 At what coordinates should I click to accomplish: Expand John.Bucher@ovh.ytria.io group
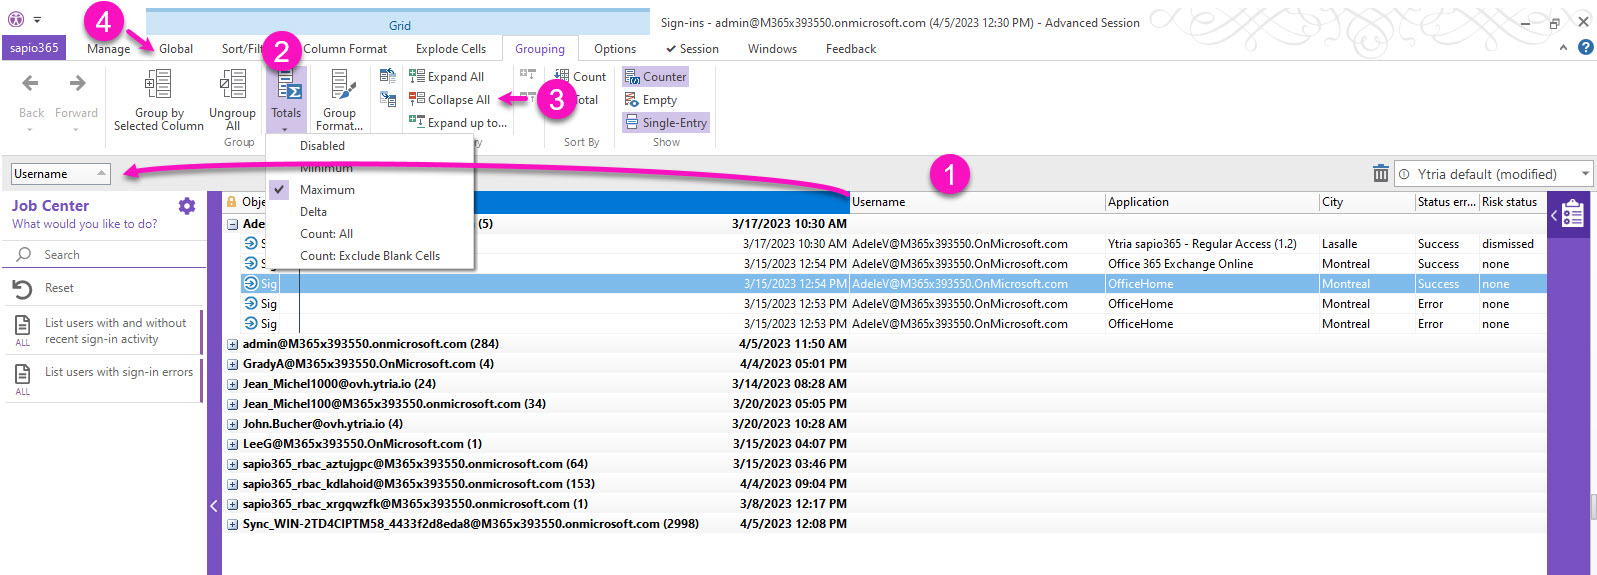233,424
